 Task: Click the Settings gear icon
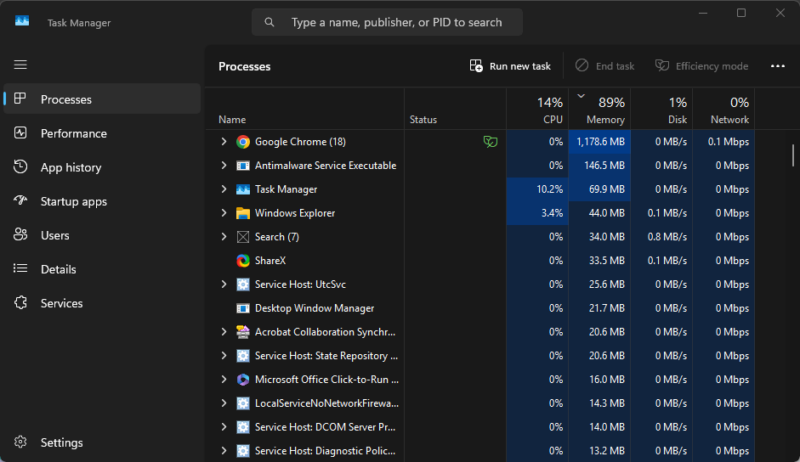click(20, 442)
